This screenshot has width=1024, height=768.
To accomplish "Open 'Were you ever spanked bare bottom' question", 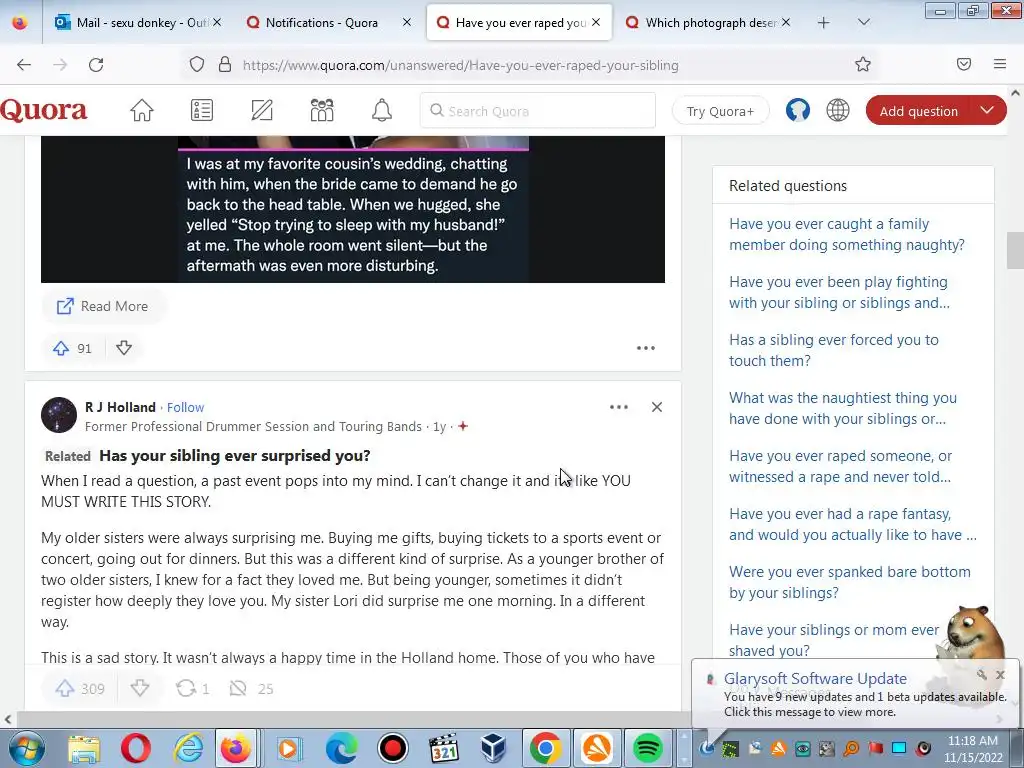I will click(850, 582).
